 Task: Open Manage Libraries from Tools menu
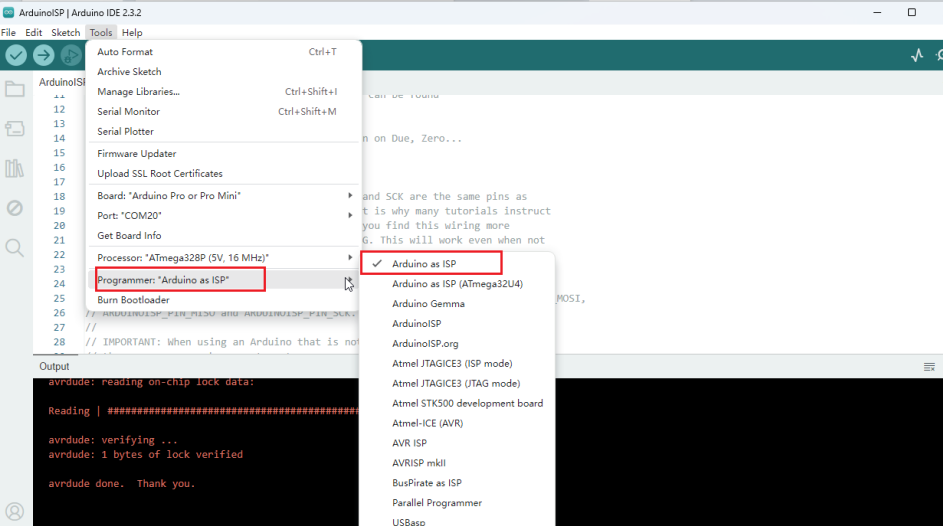138,92
